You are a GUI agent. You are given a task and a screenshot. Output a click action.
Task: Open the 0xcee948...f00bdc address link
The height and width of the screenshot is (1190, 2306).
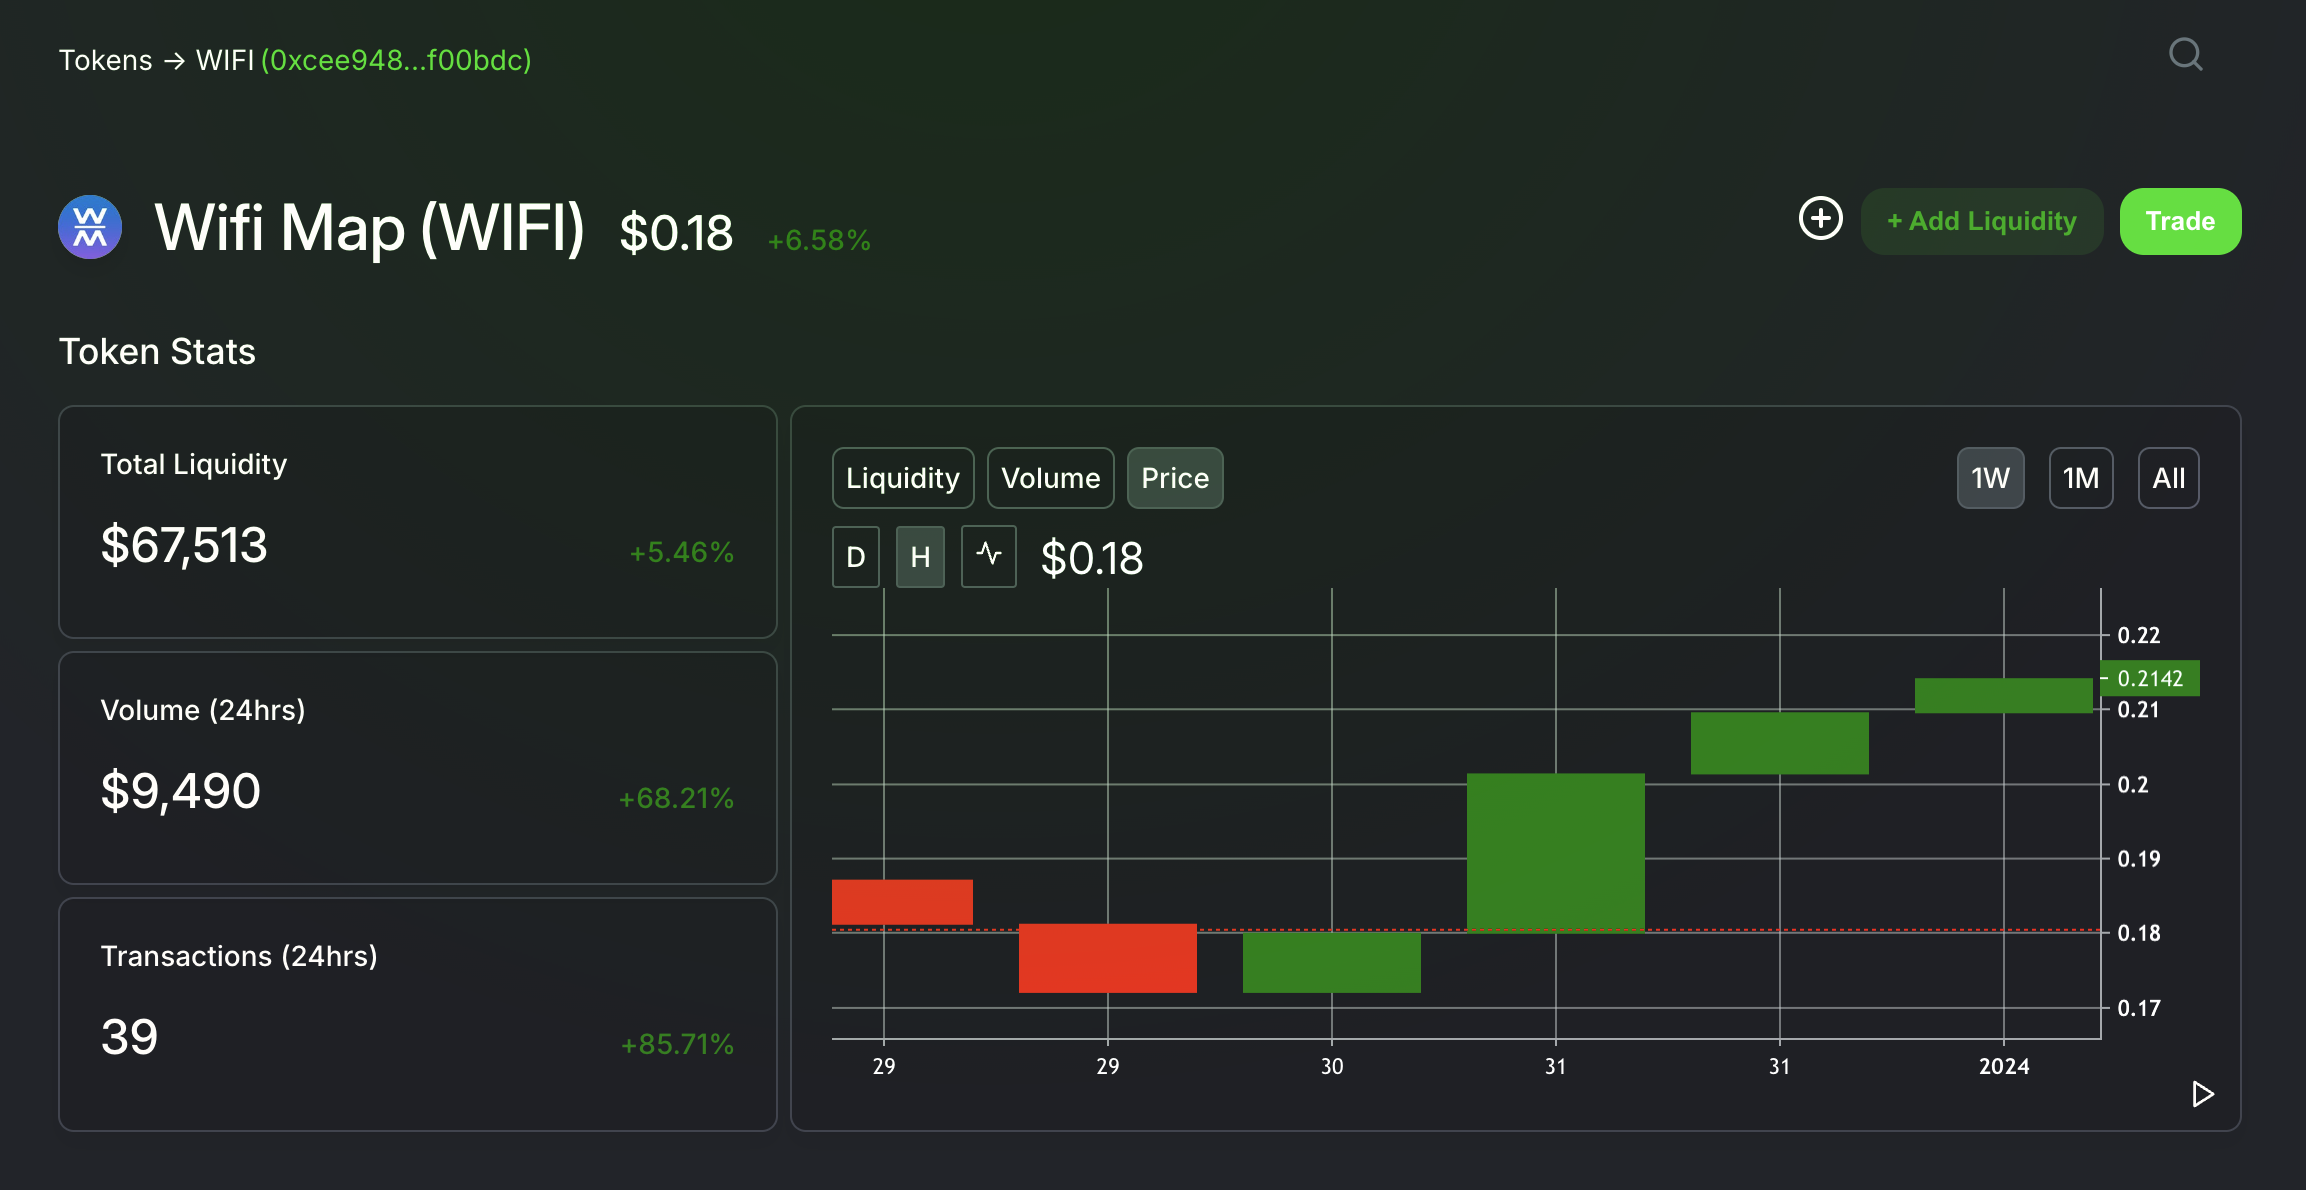(396, 61)
